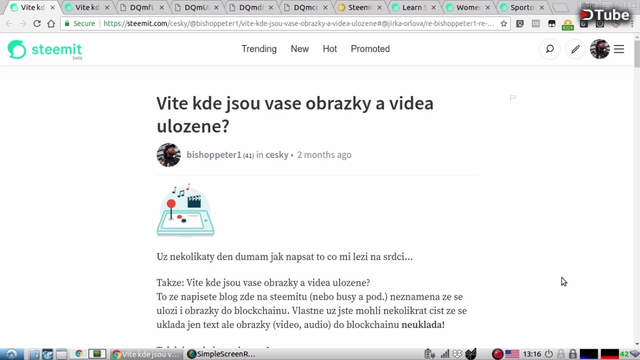Image resolution: width=640 pixels, height=360 pixels.
Task: Click the signal bars network tray icon
Action: (x=445, y=354)
